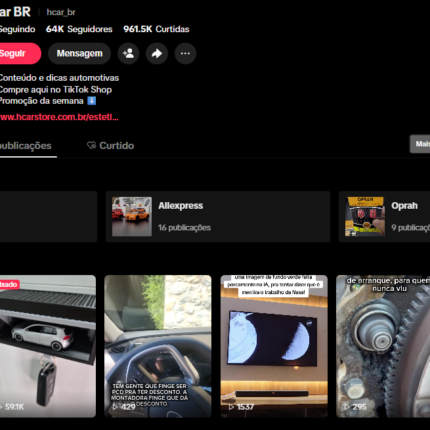Click the Aliexpress playlist title text
The image size is (430, 430).
(x=180, y=206)
